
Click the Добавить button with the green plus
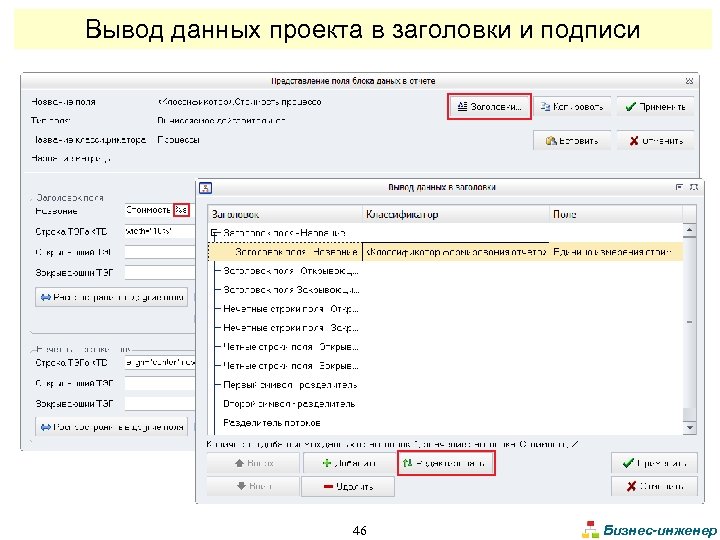tap(348, 463)
